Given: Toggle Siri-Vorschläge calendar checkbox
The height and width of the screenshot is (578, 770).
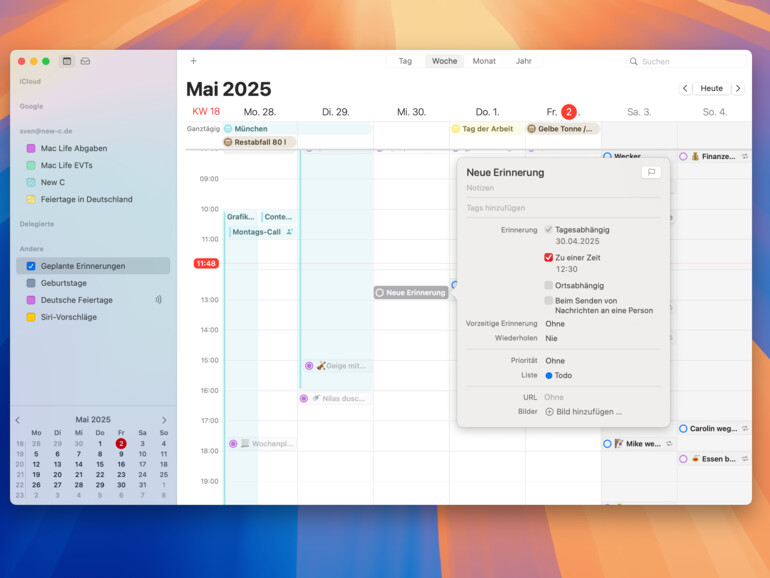Looking at the screenshot, I should (x=31, y=317).
